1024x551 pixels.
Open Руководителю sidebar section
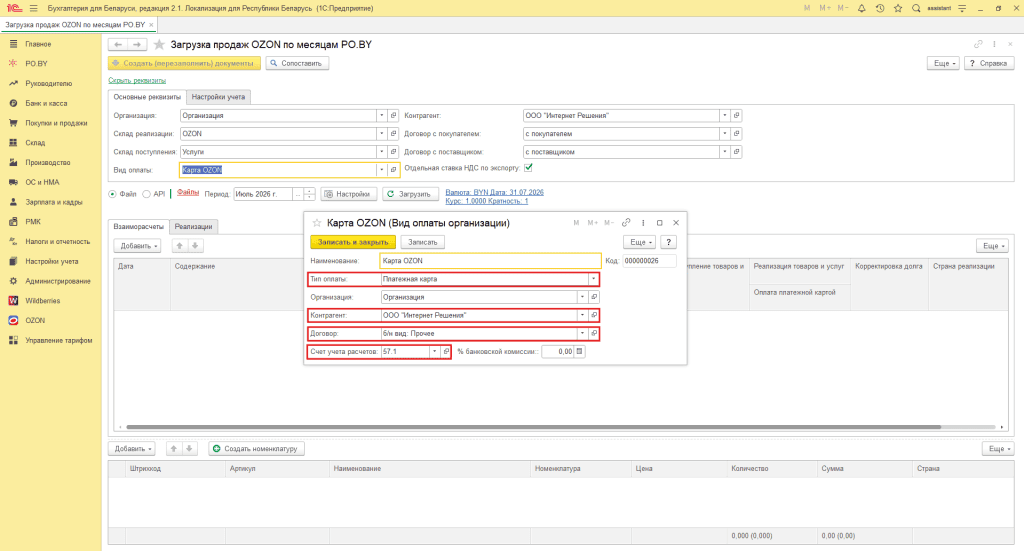[48, 84]
